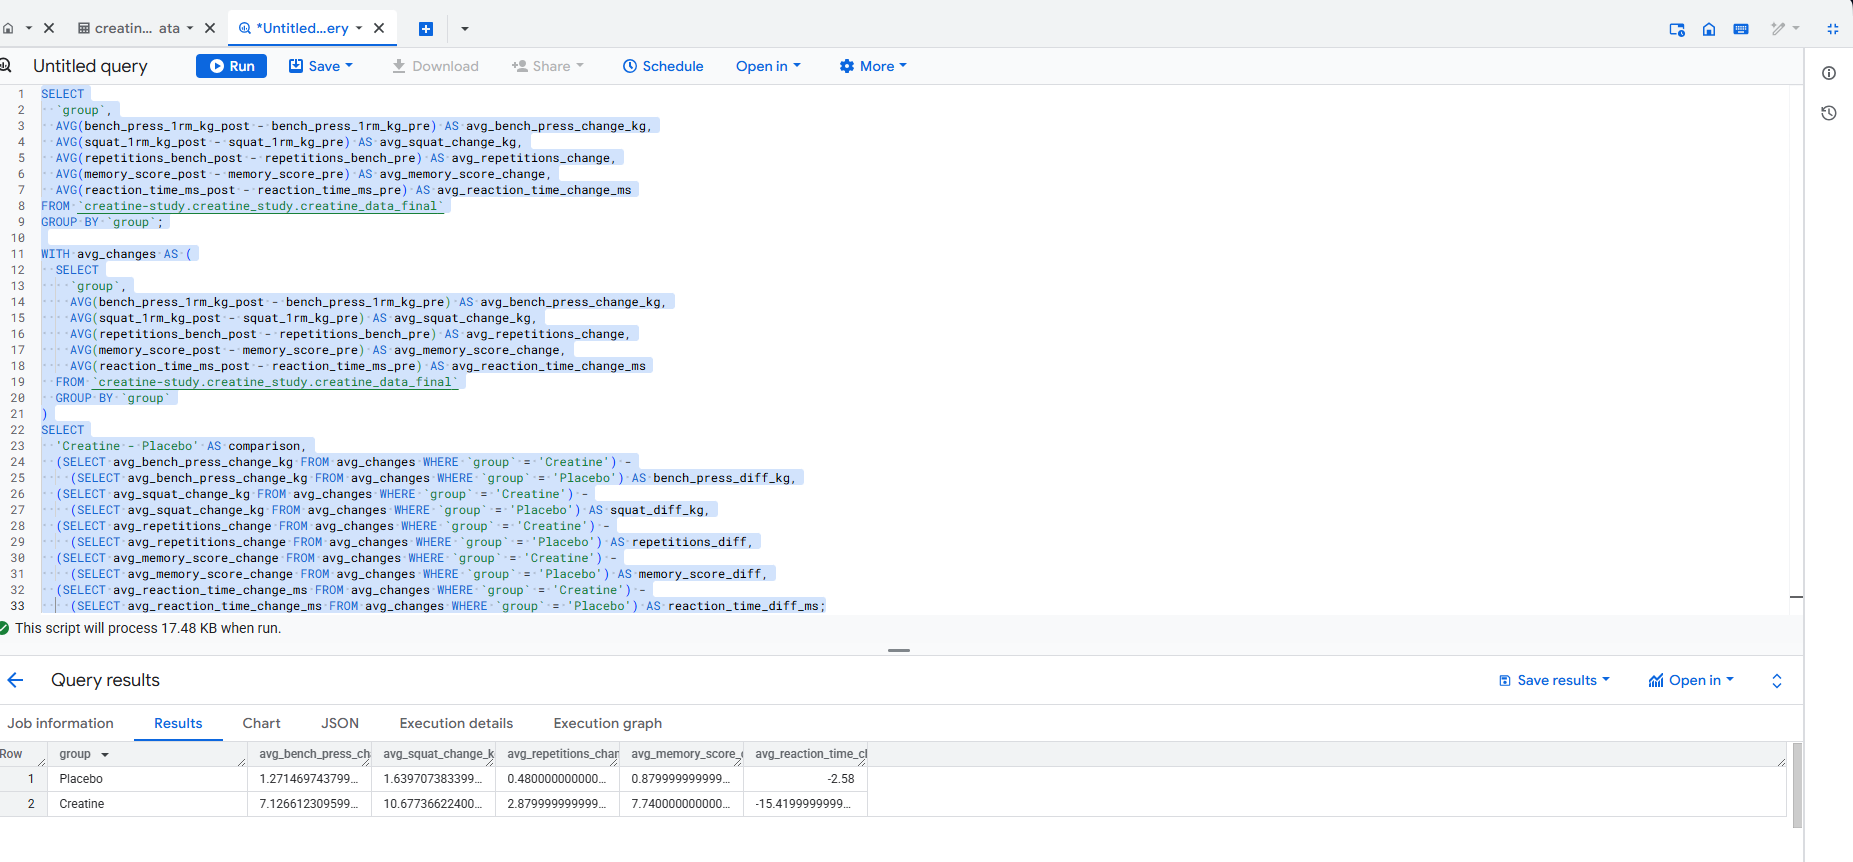Open the More settings dropdown

coord(872,66)
